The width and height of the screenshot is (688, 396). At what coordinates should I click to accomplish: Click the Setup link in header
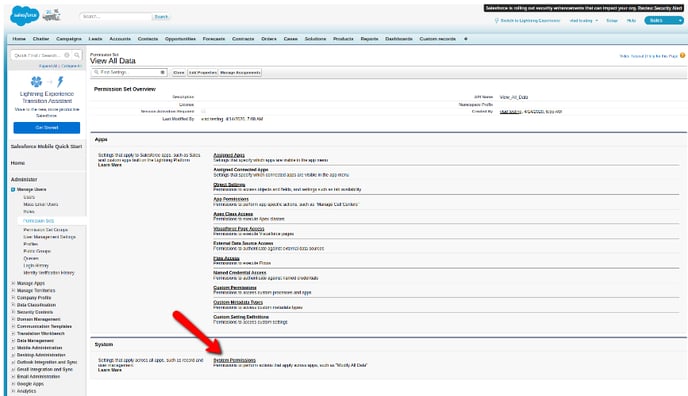612,21
